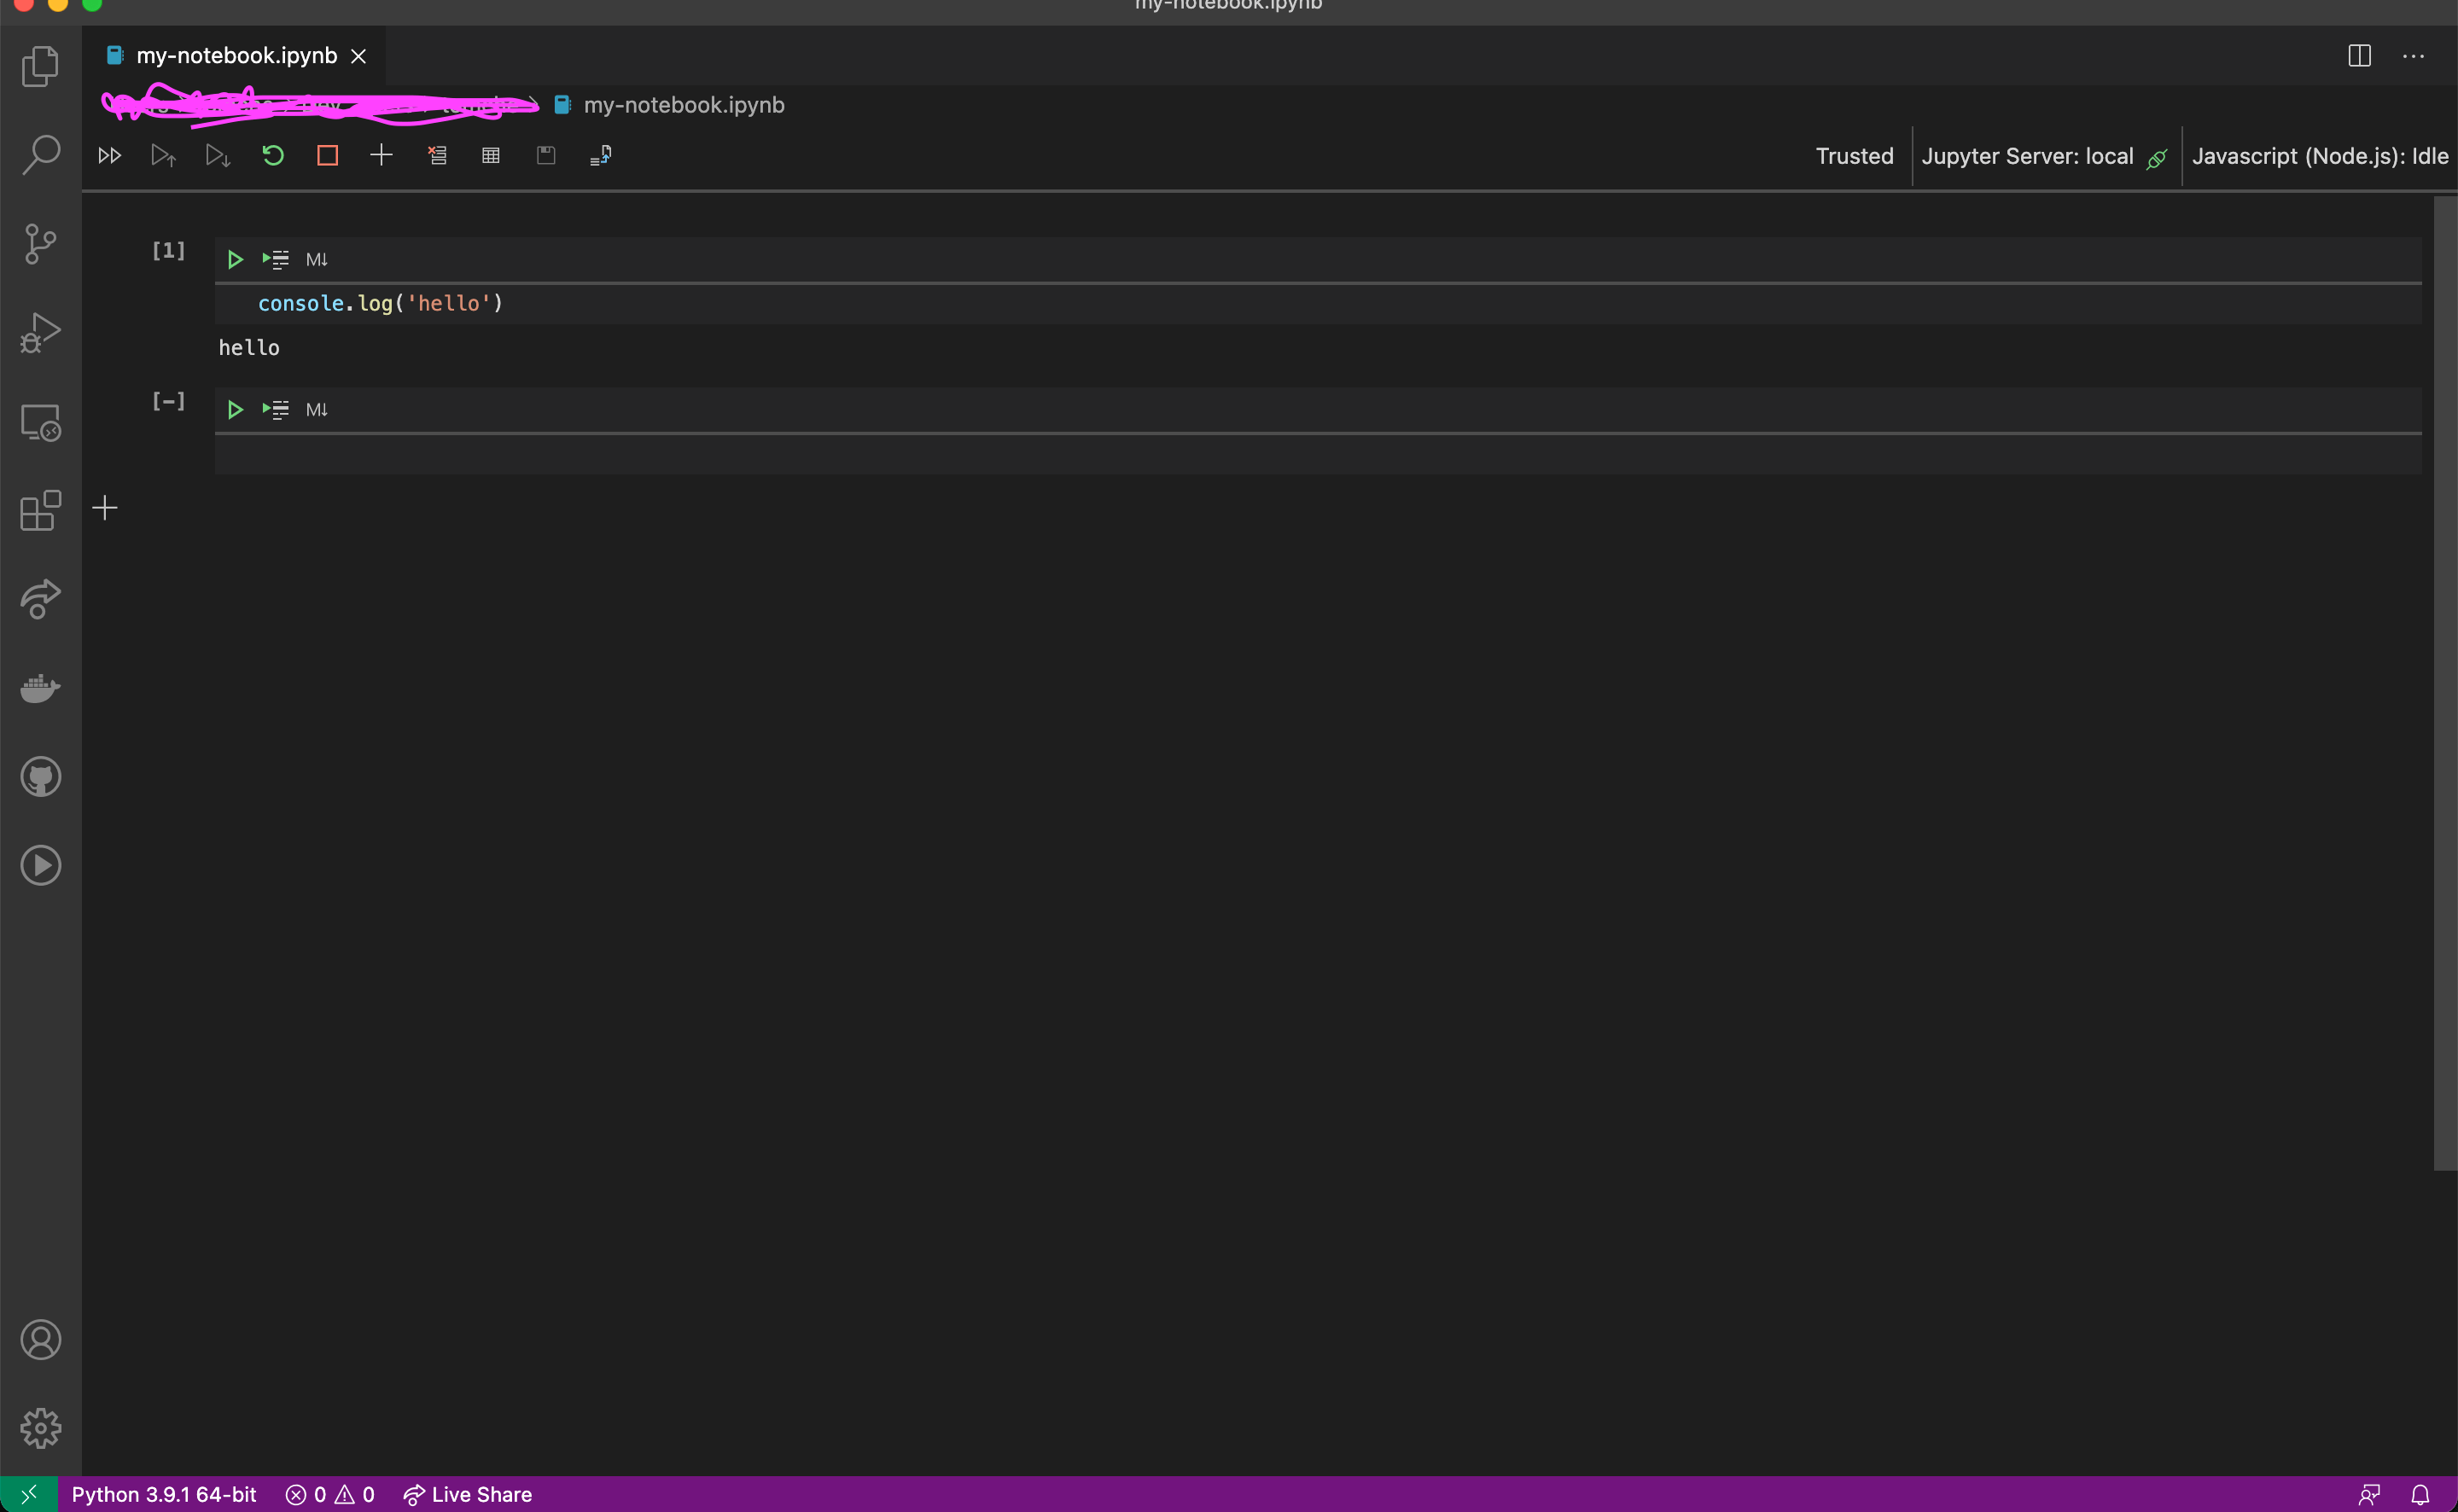Open the GitHub sidebar icon

pos(41,777)
